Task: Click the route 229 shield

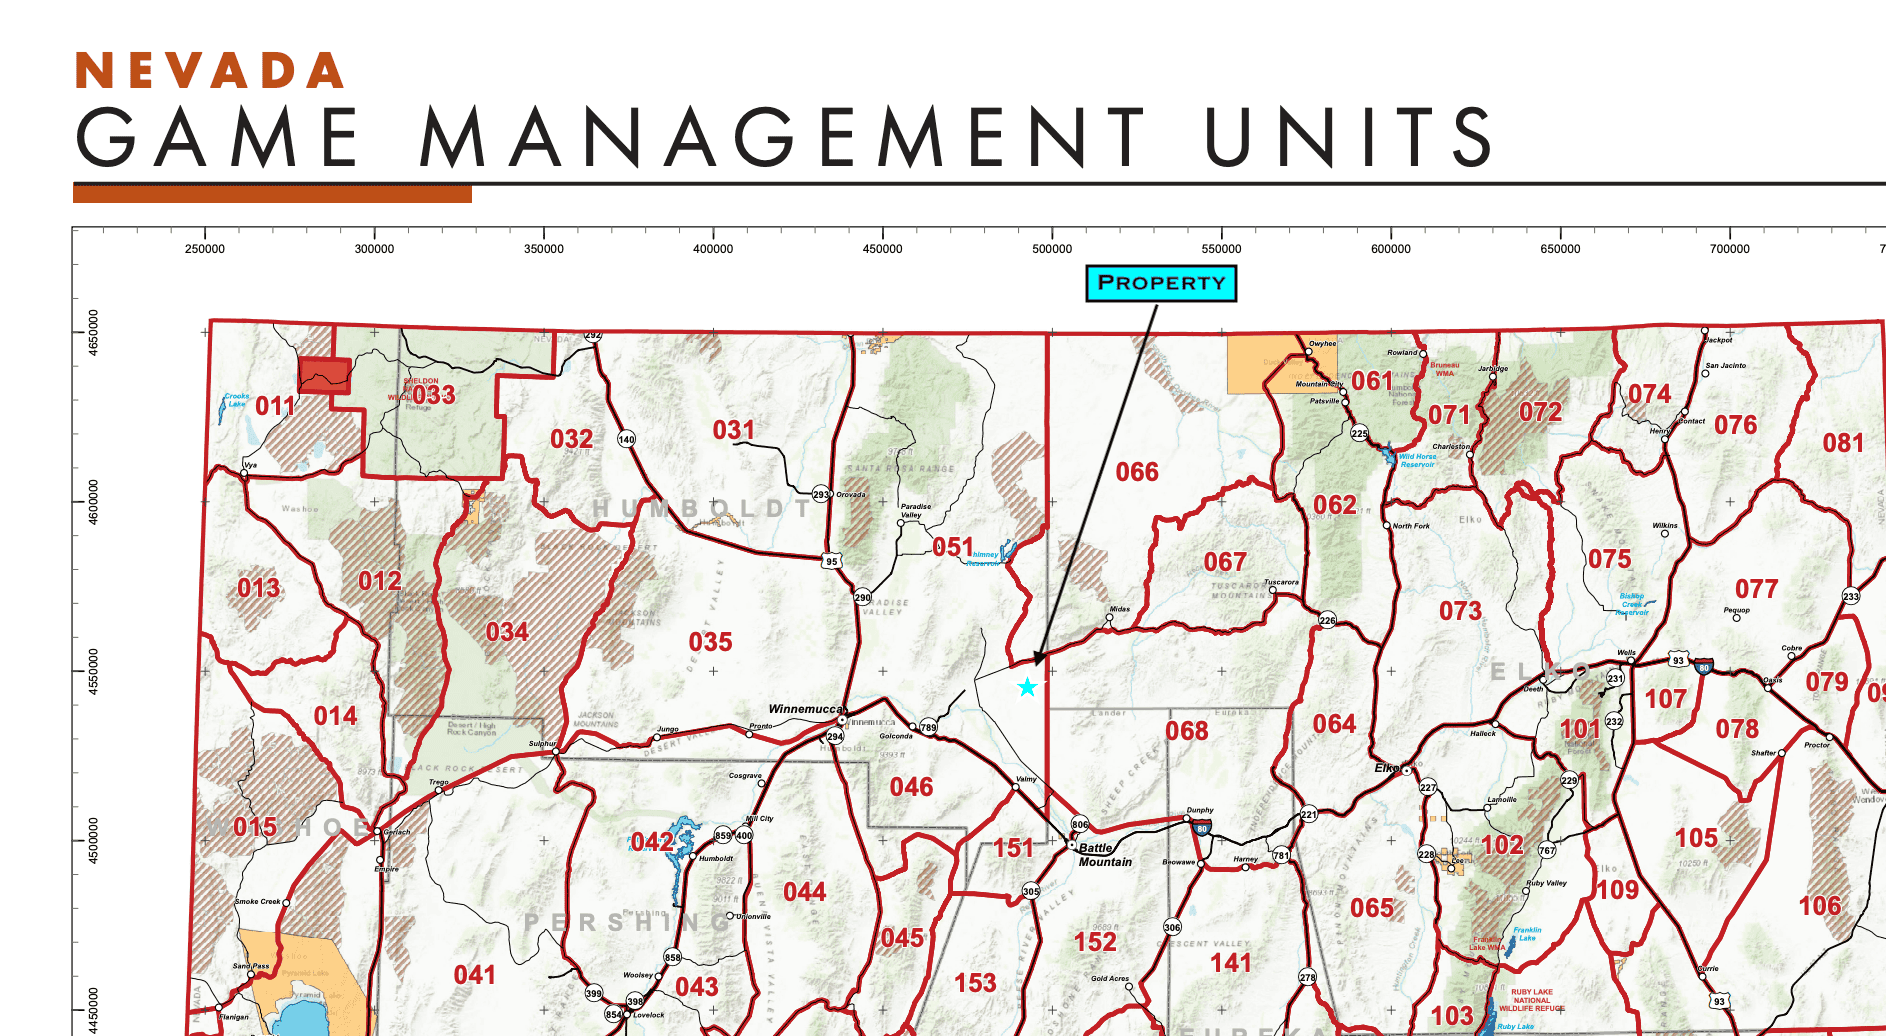Action: coord(1569,780)
